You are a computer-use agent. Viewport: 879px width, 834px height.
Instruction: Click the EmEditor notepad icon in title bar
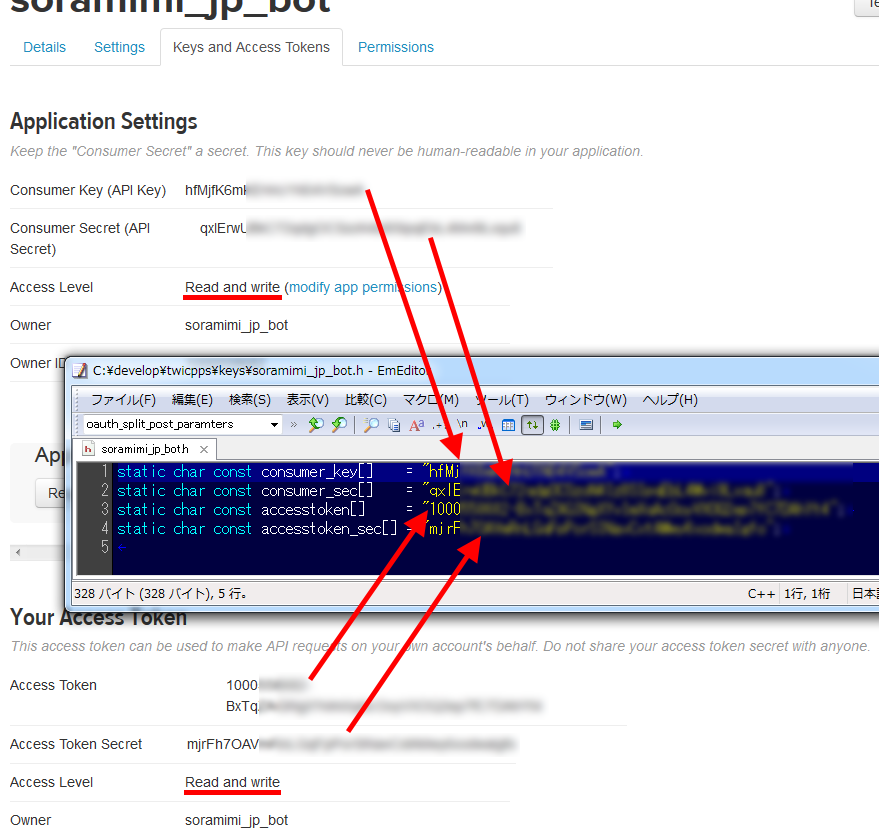point(80,370)
